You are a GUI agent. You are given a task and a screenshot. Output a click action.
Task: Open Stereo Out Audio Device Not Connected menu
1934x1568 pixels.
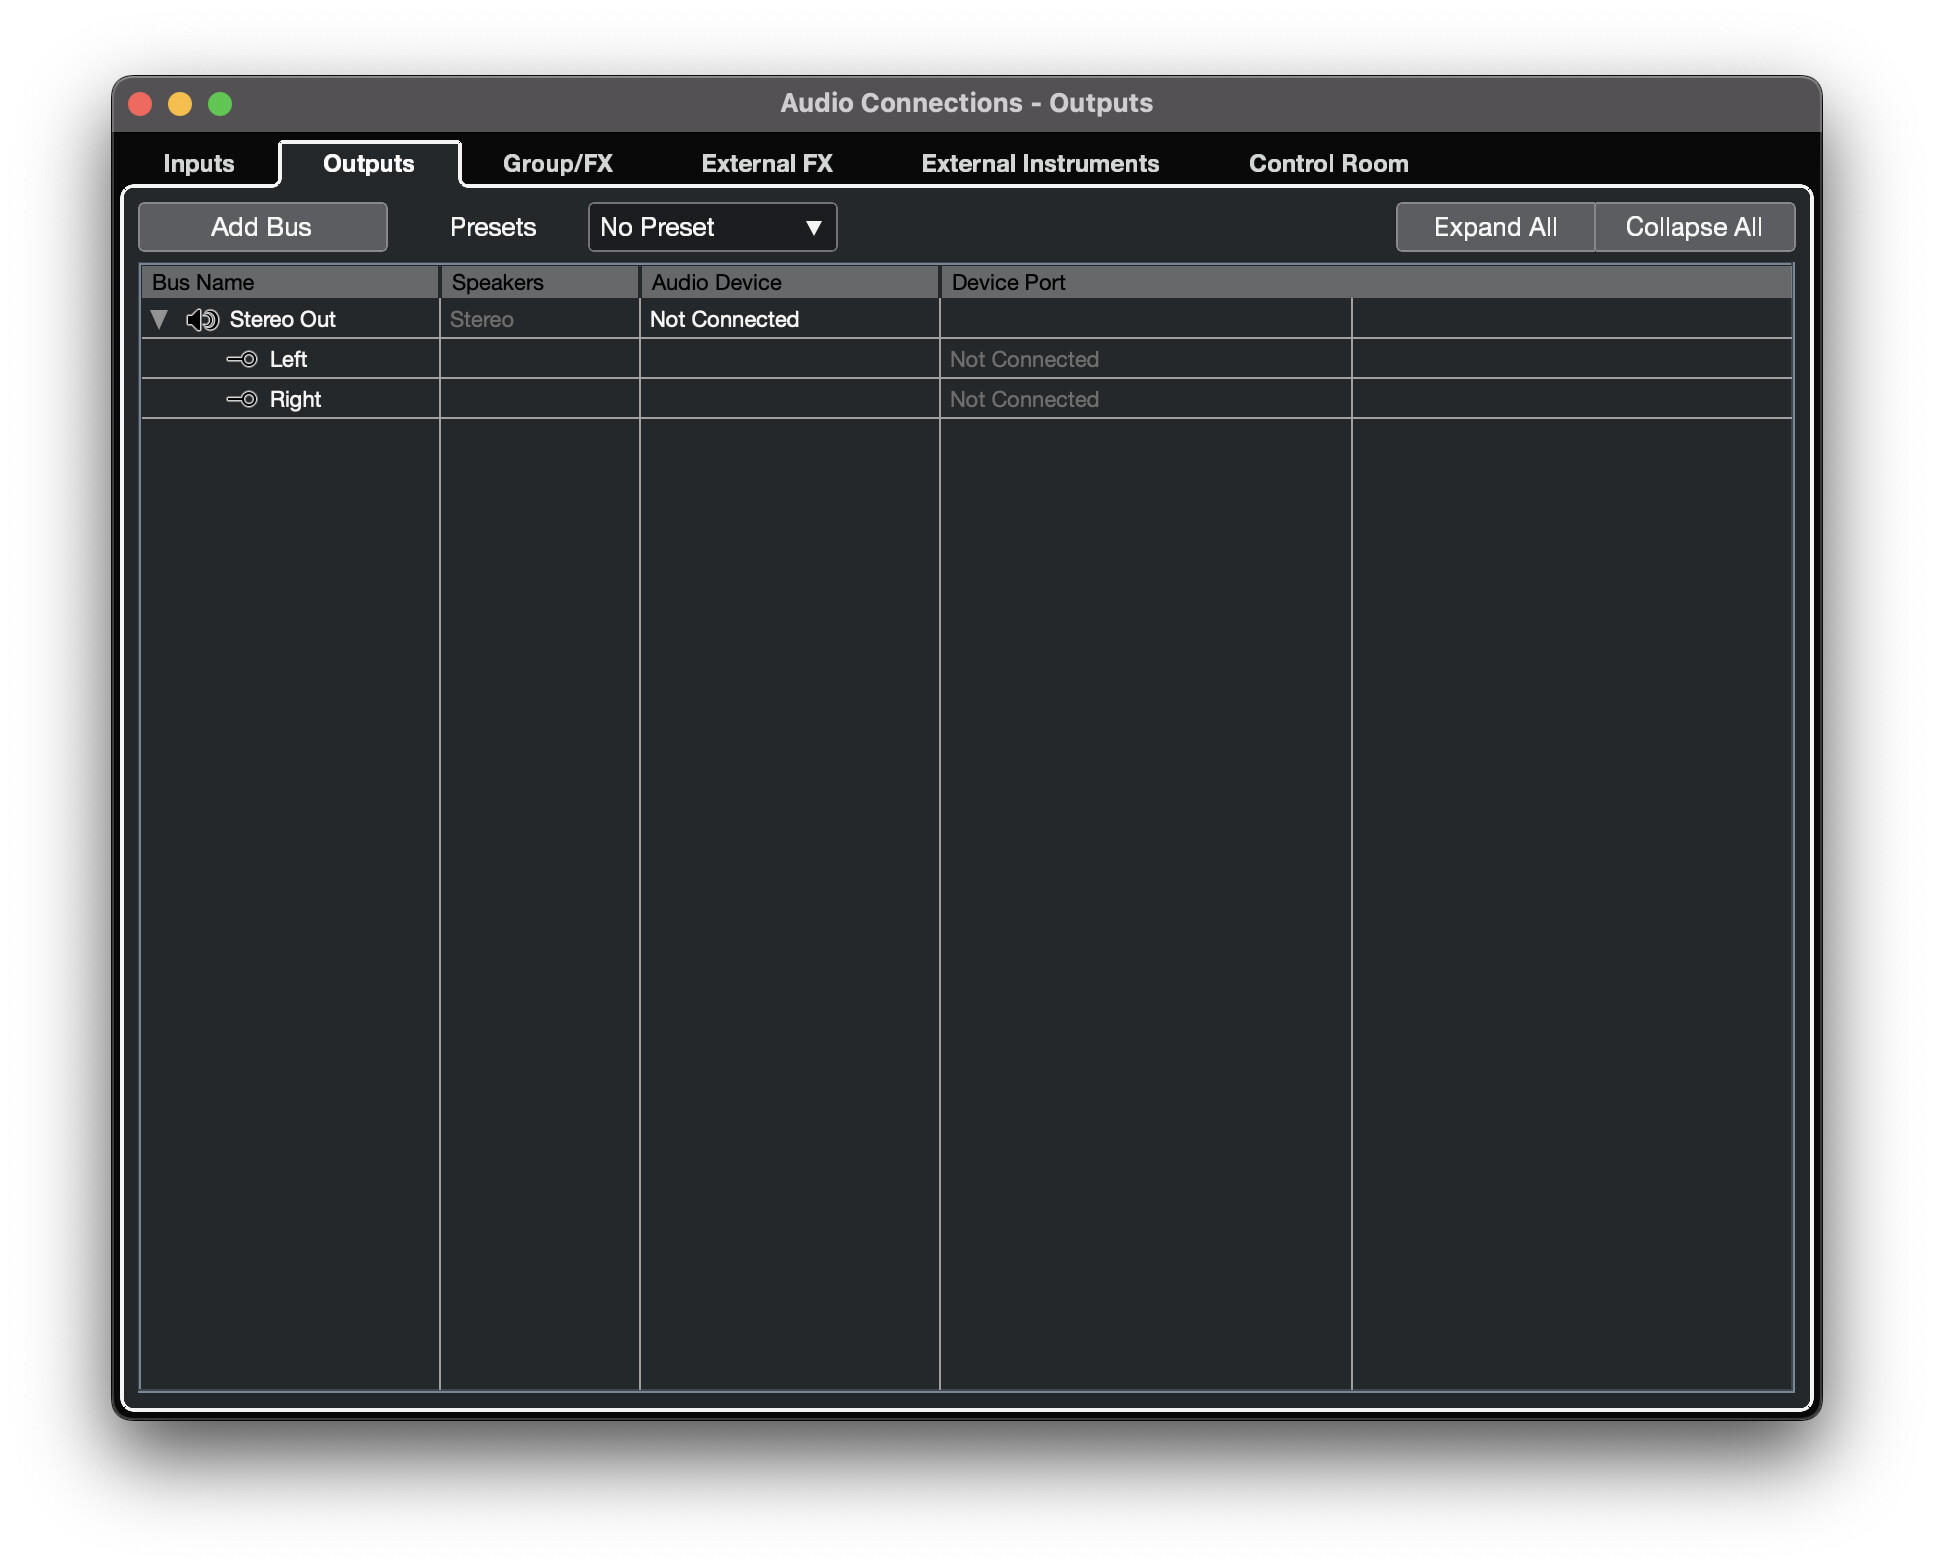[x=724, y=320]
